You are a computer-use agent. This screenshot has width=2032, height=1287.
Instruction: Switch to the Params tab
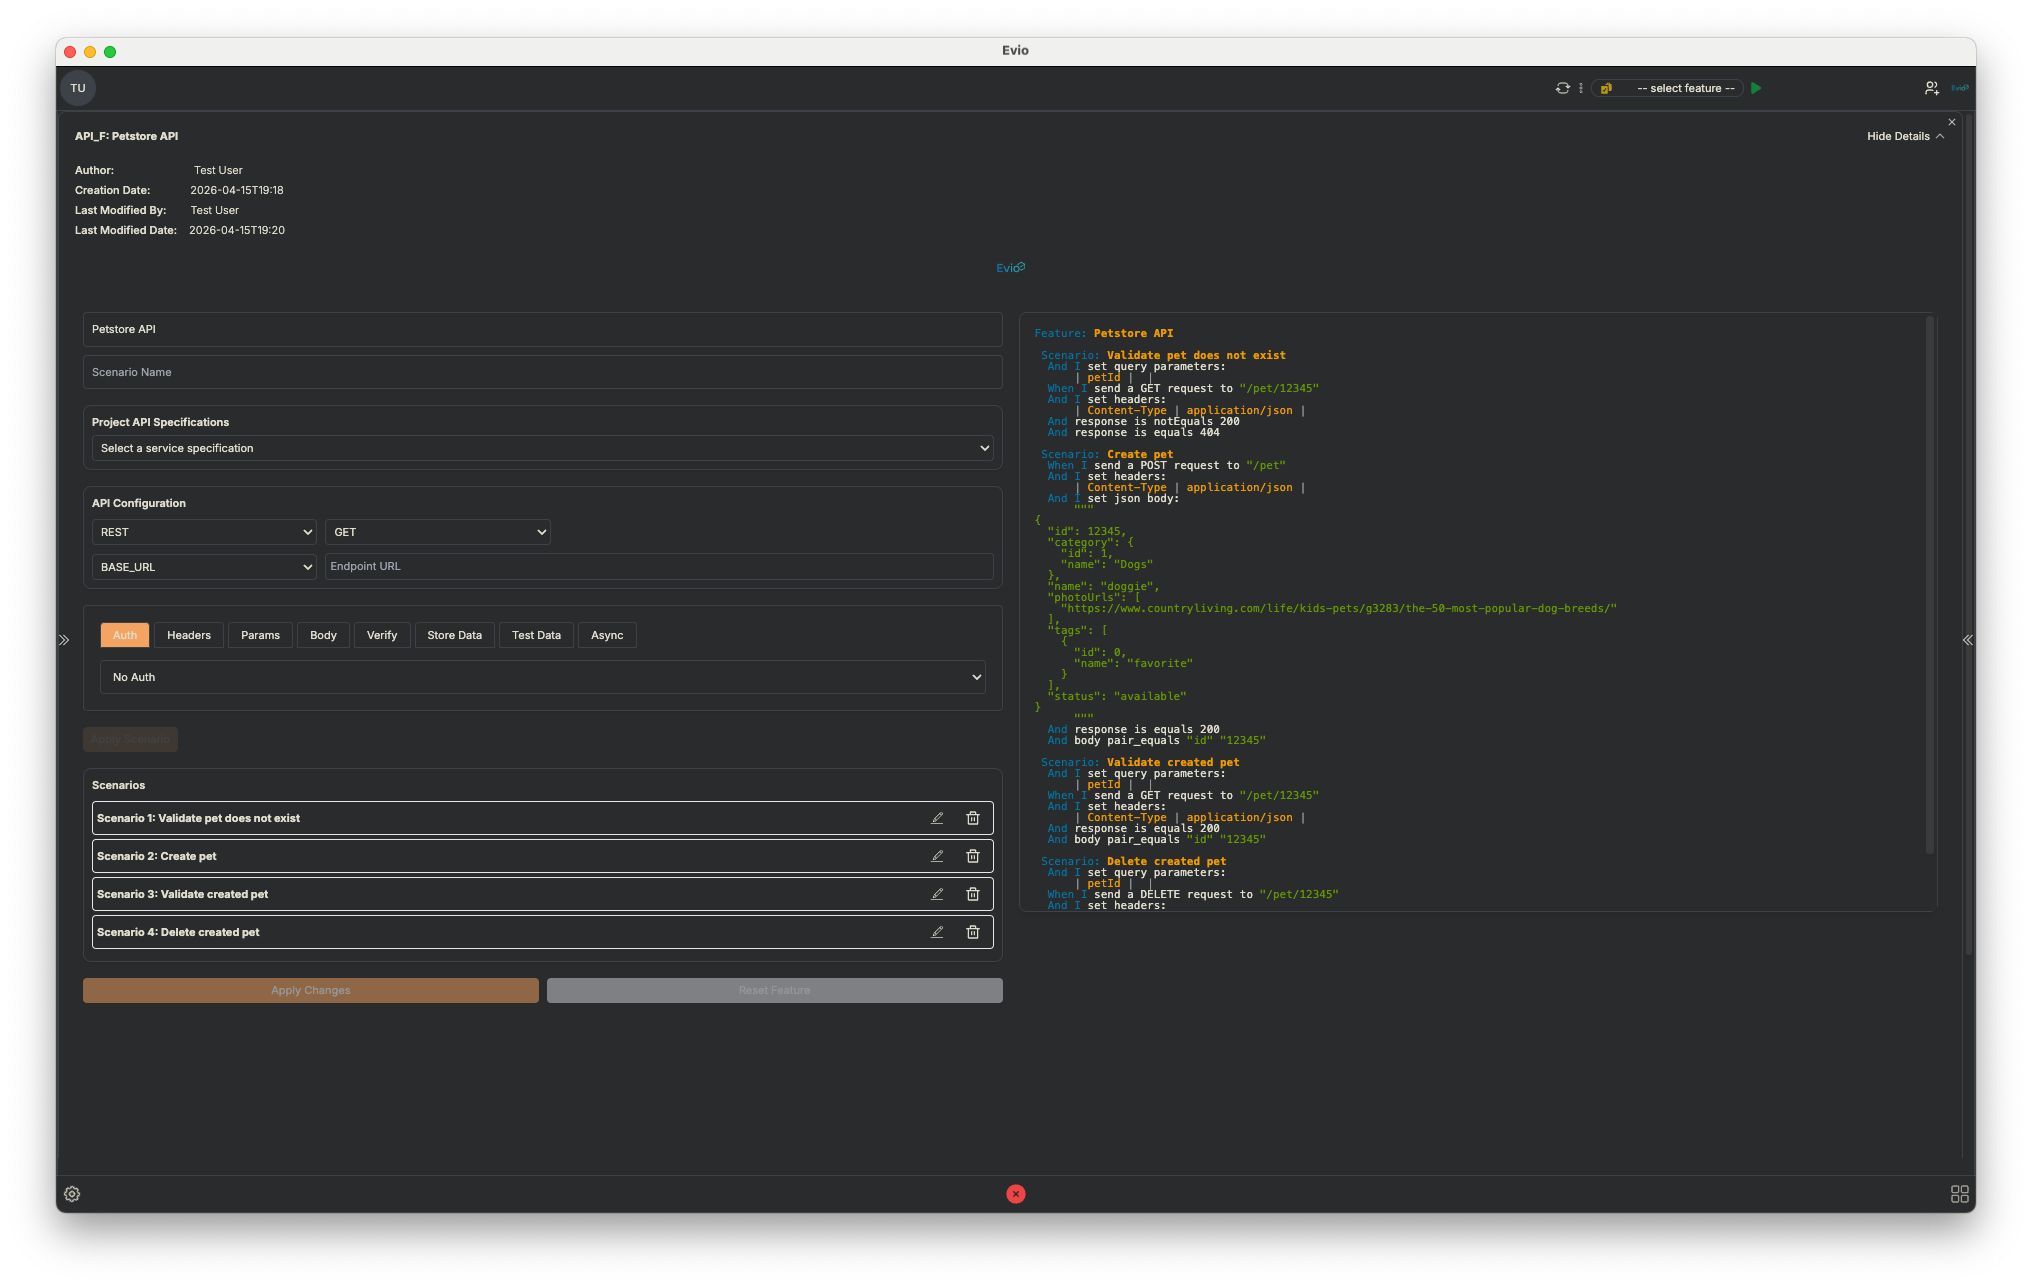(x=260, y=635)
